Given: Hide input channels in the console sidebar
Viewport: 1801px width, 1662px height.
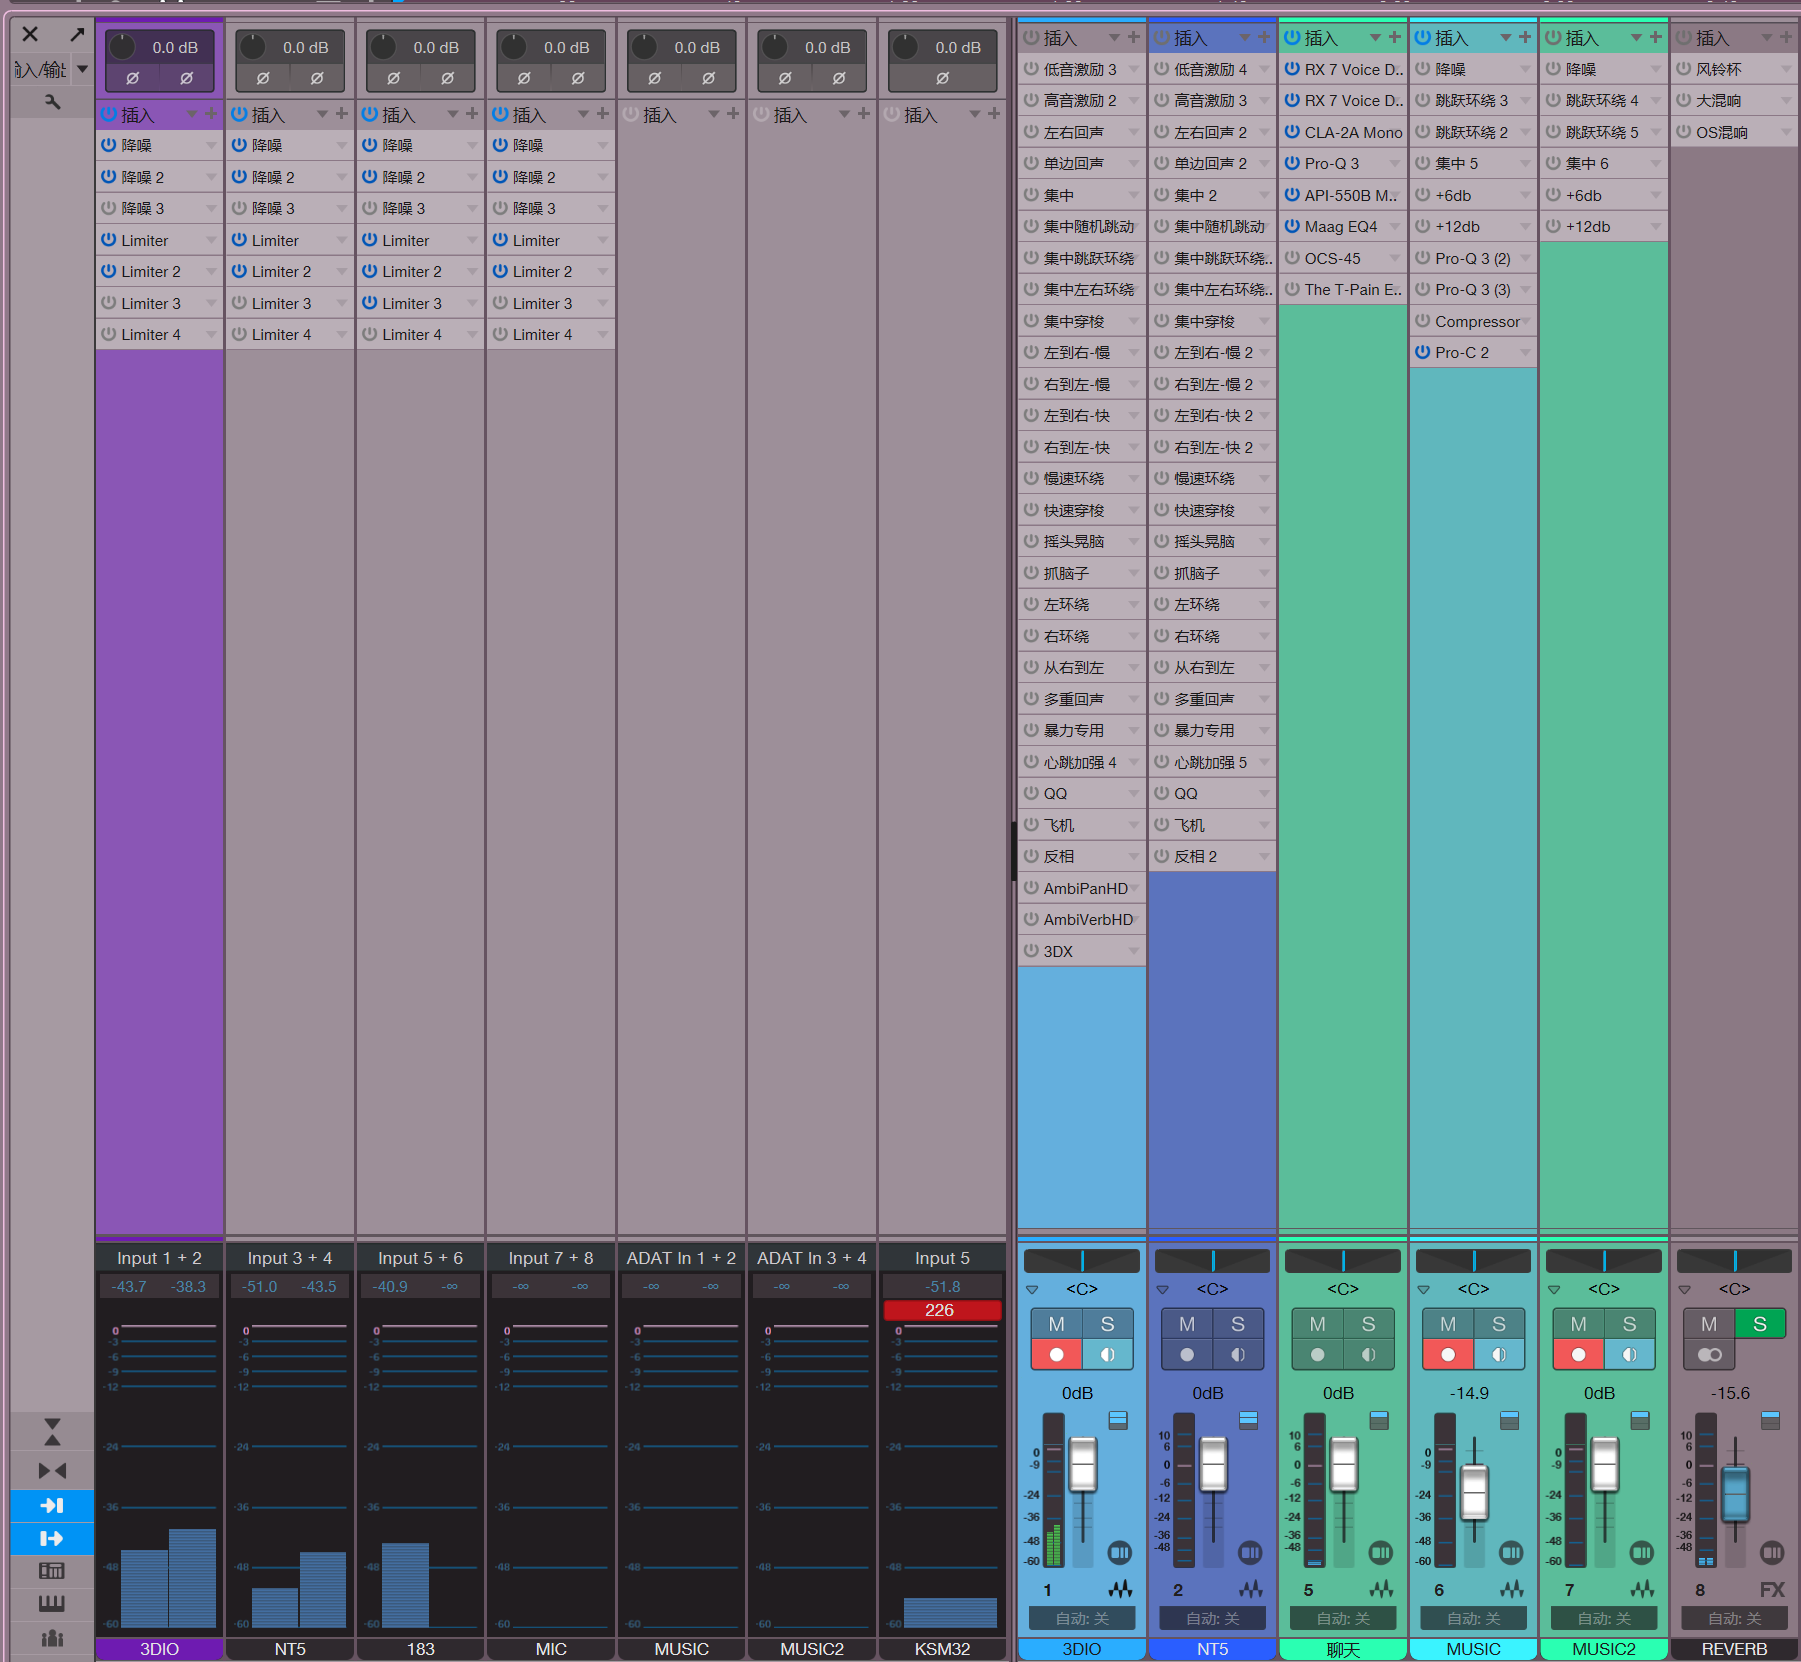Looking at the screenshot, I should tap(52, 1505).
